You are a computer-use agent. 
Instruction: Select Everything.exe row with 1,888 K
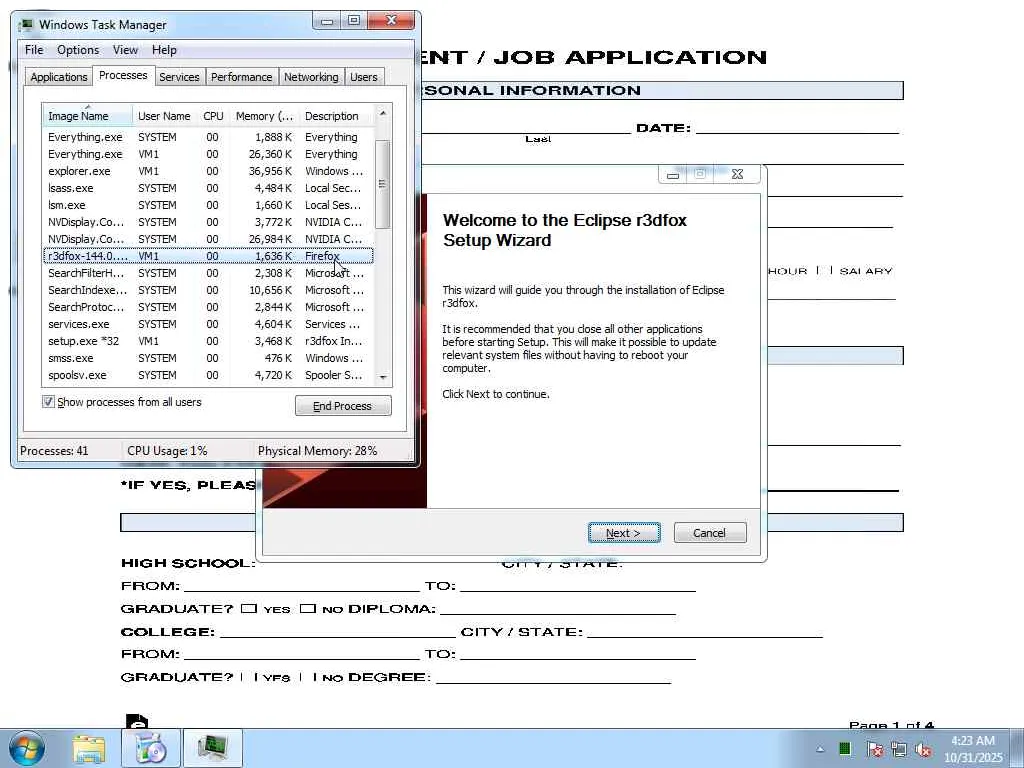(x=208, y=137)
